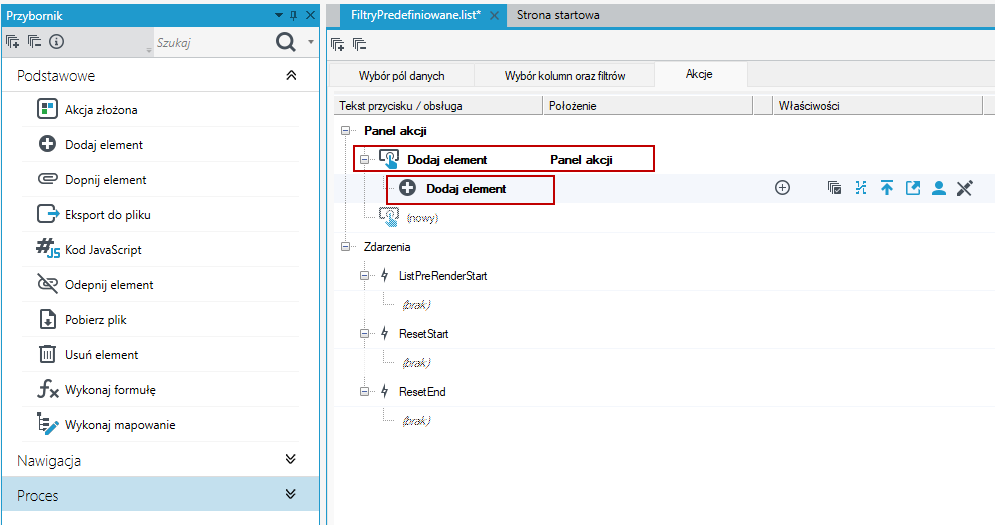Click the blue user icon in Dodaj element row
Screen dimensions: 995x525
pos(939,187)
